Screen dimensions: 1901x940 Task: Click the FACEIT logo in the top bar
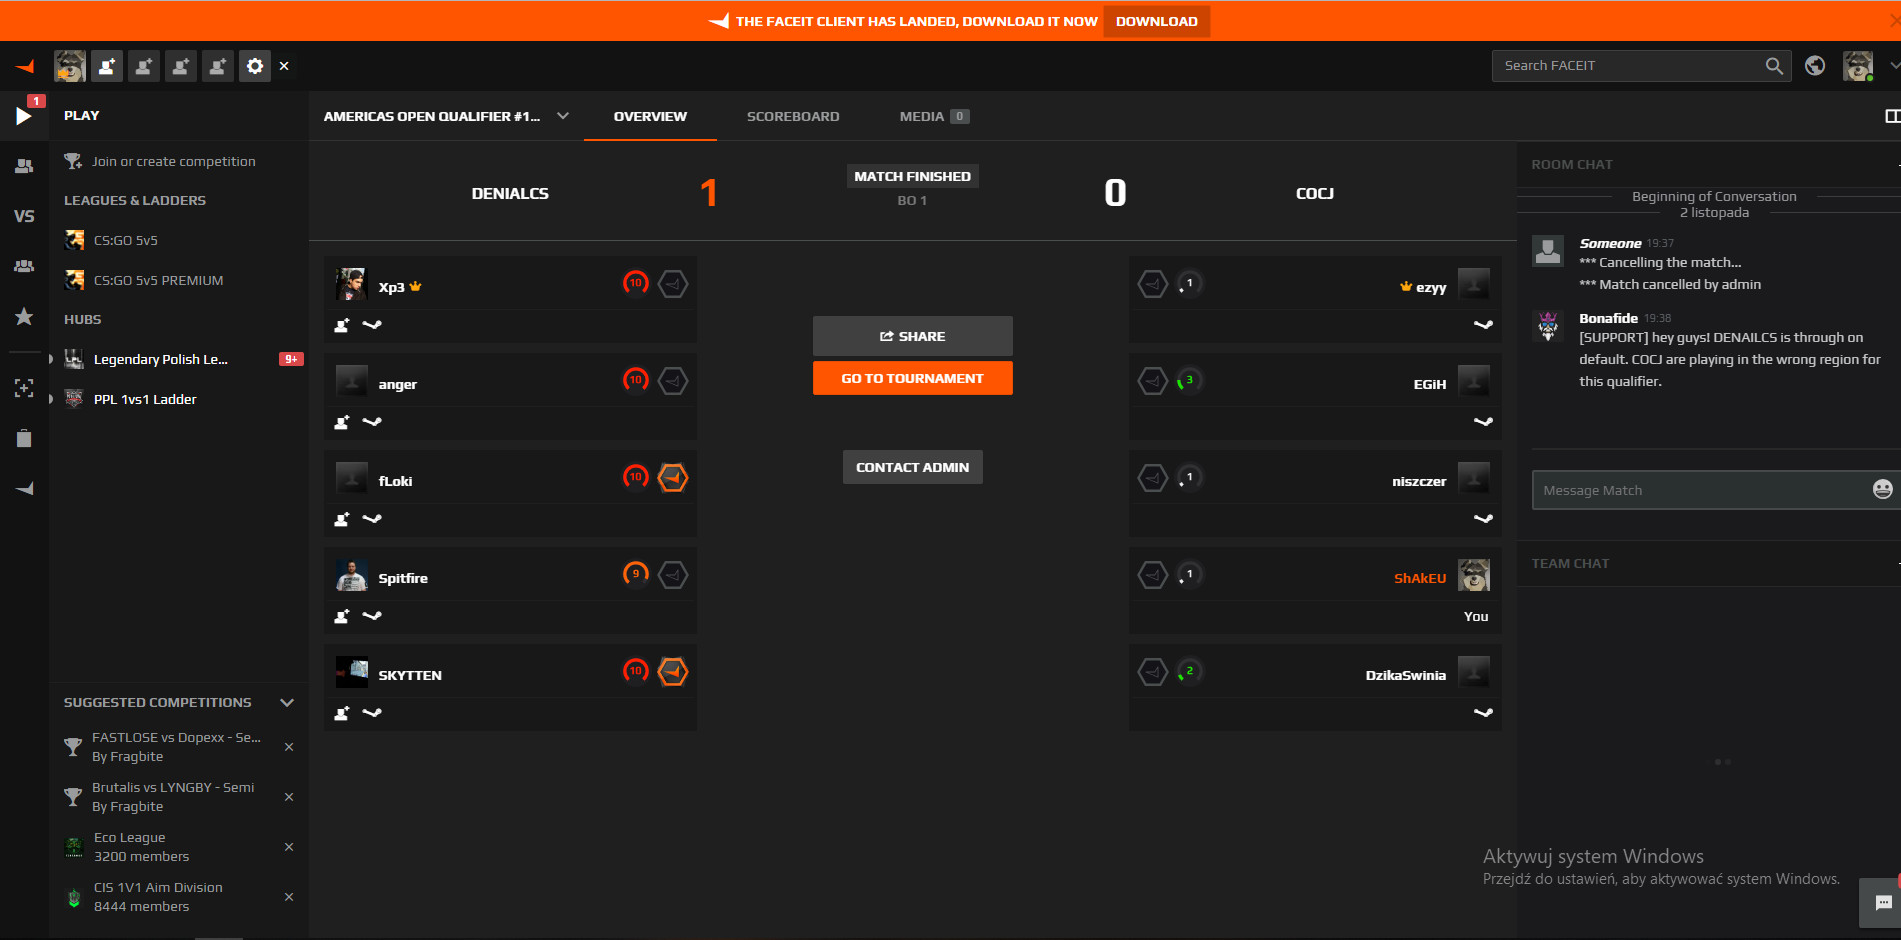pos(25,66)
